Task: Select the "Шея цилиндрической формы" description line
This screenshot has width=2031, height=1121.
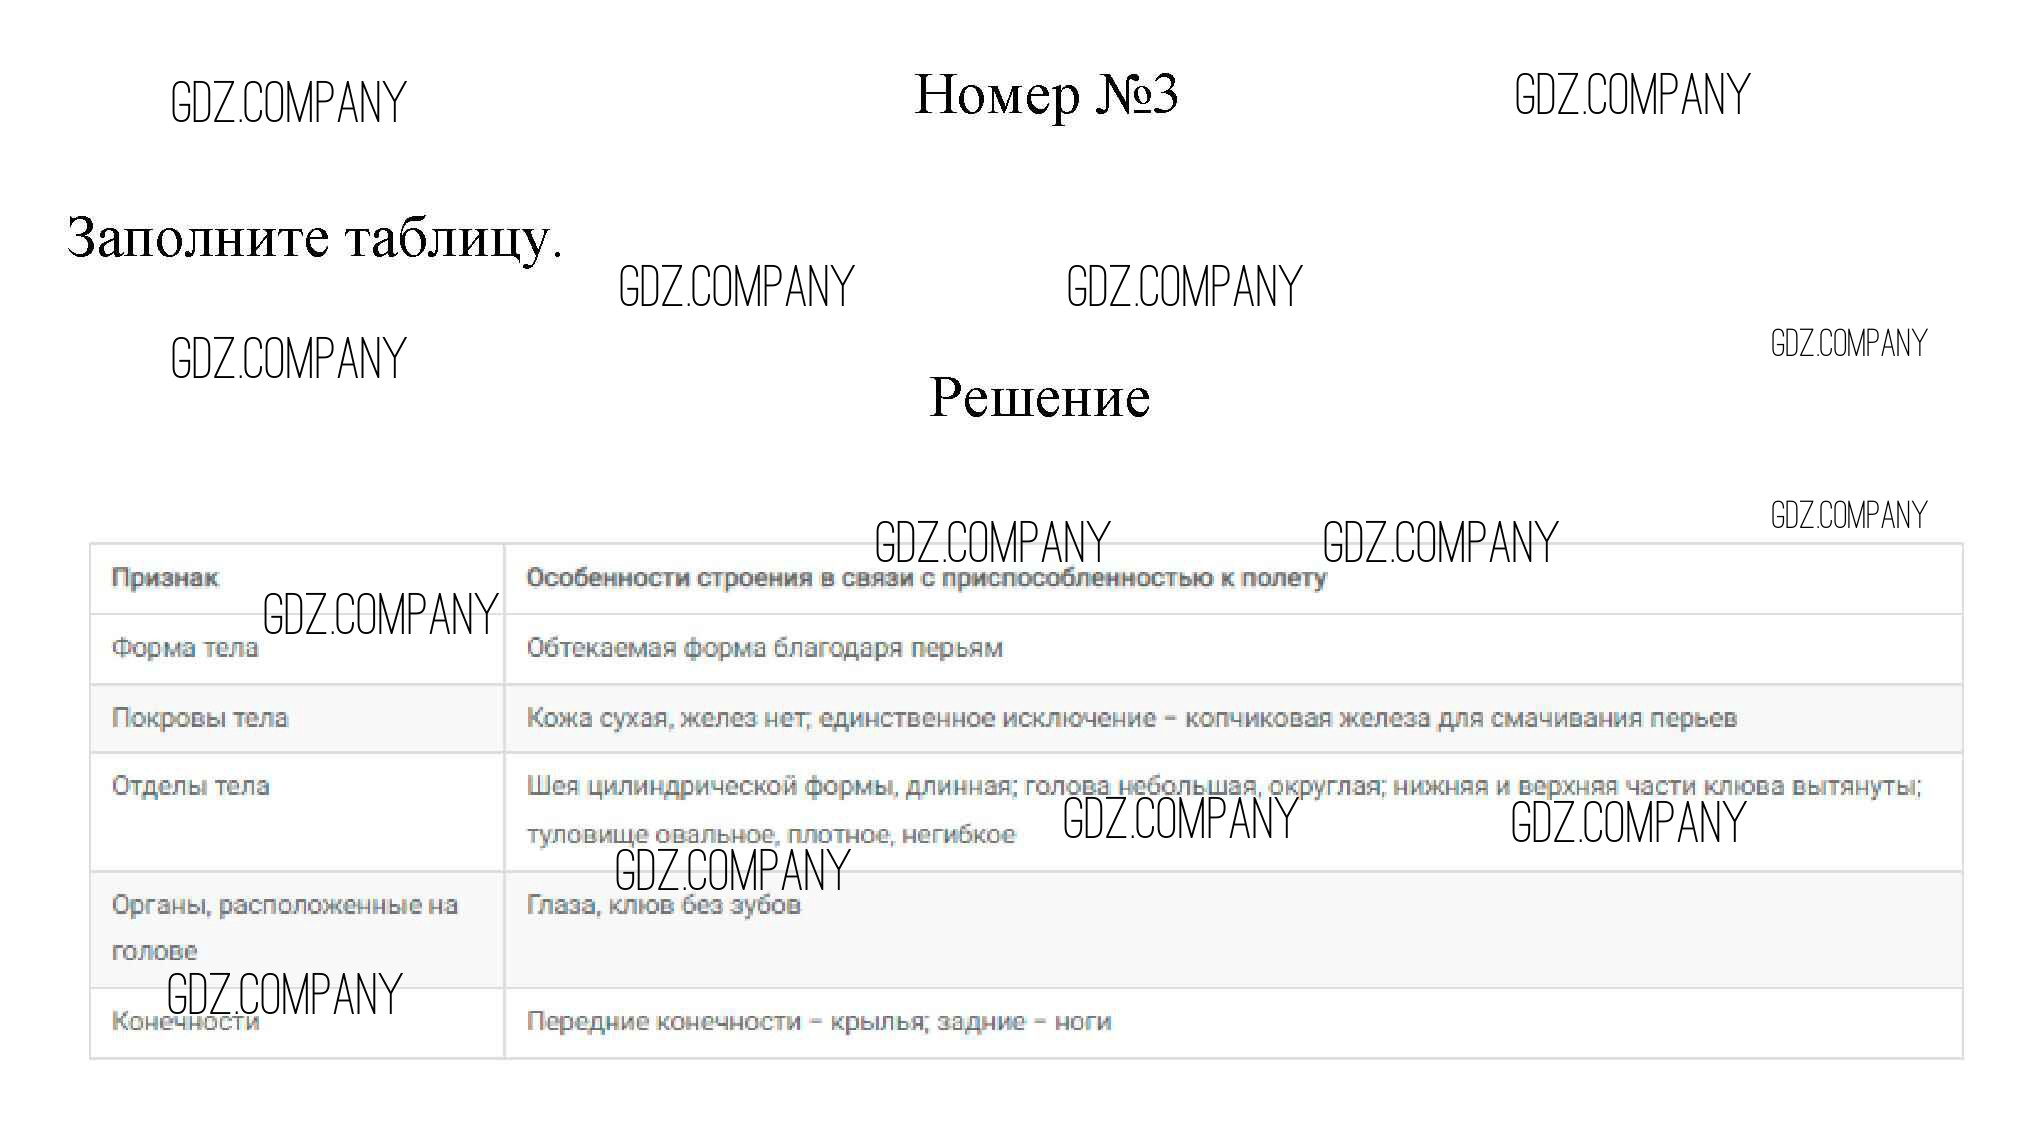Action: coord(1223,786)
